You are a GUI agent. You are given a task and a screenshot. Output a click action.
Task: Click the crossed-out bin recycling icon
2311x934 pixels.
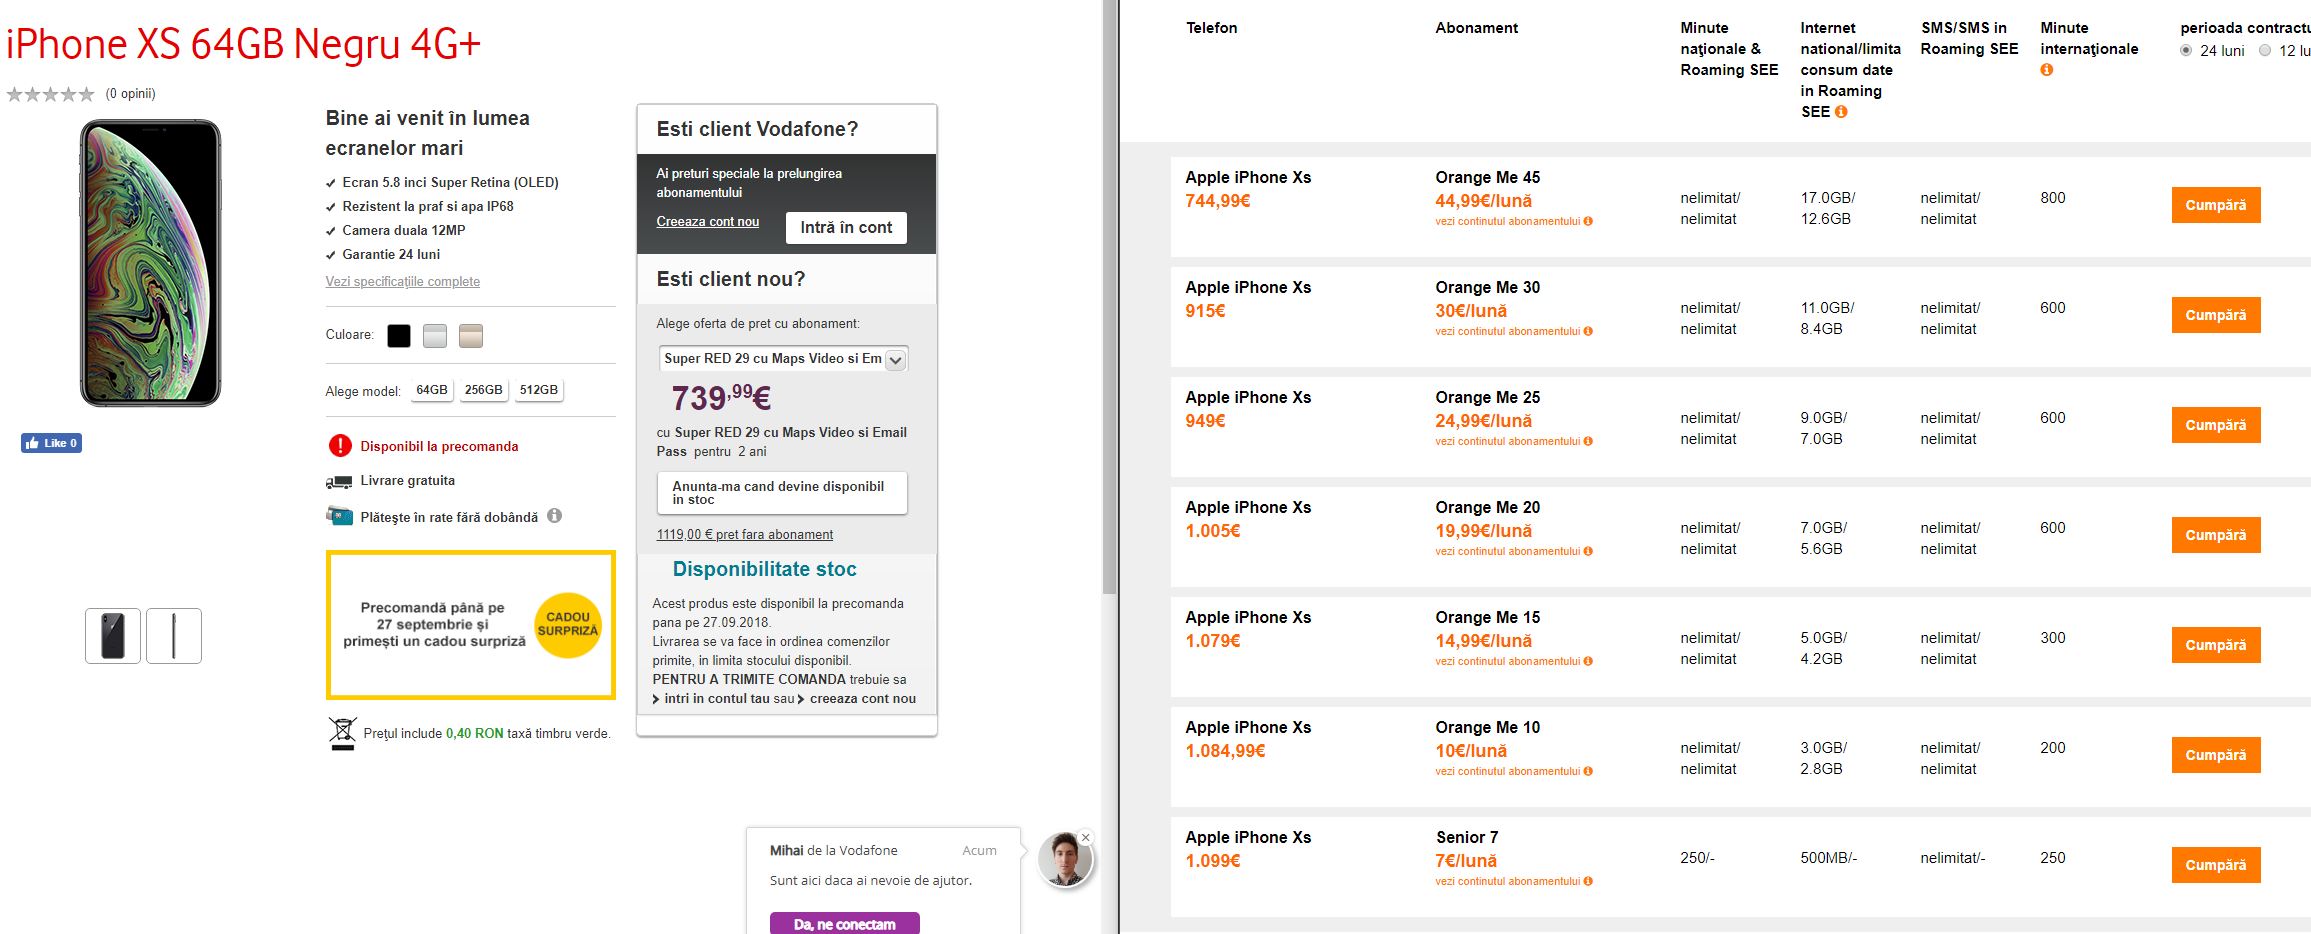[x=342, y=733]
